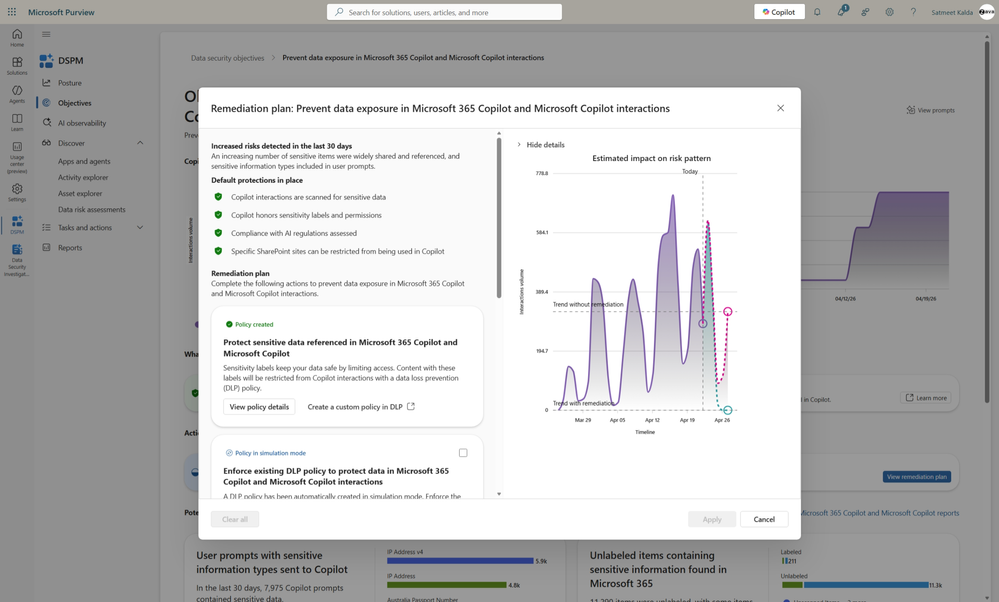The image size is (999, 602).
Task: Click the magenta trend without remediation marker
Action: click(x=728, y=312)
